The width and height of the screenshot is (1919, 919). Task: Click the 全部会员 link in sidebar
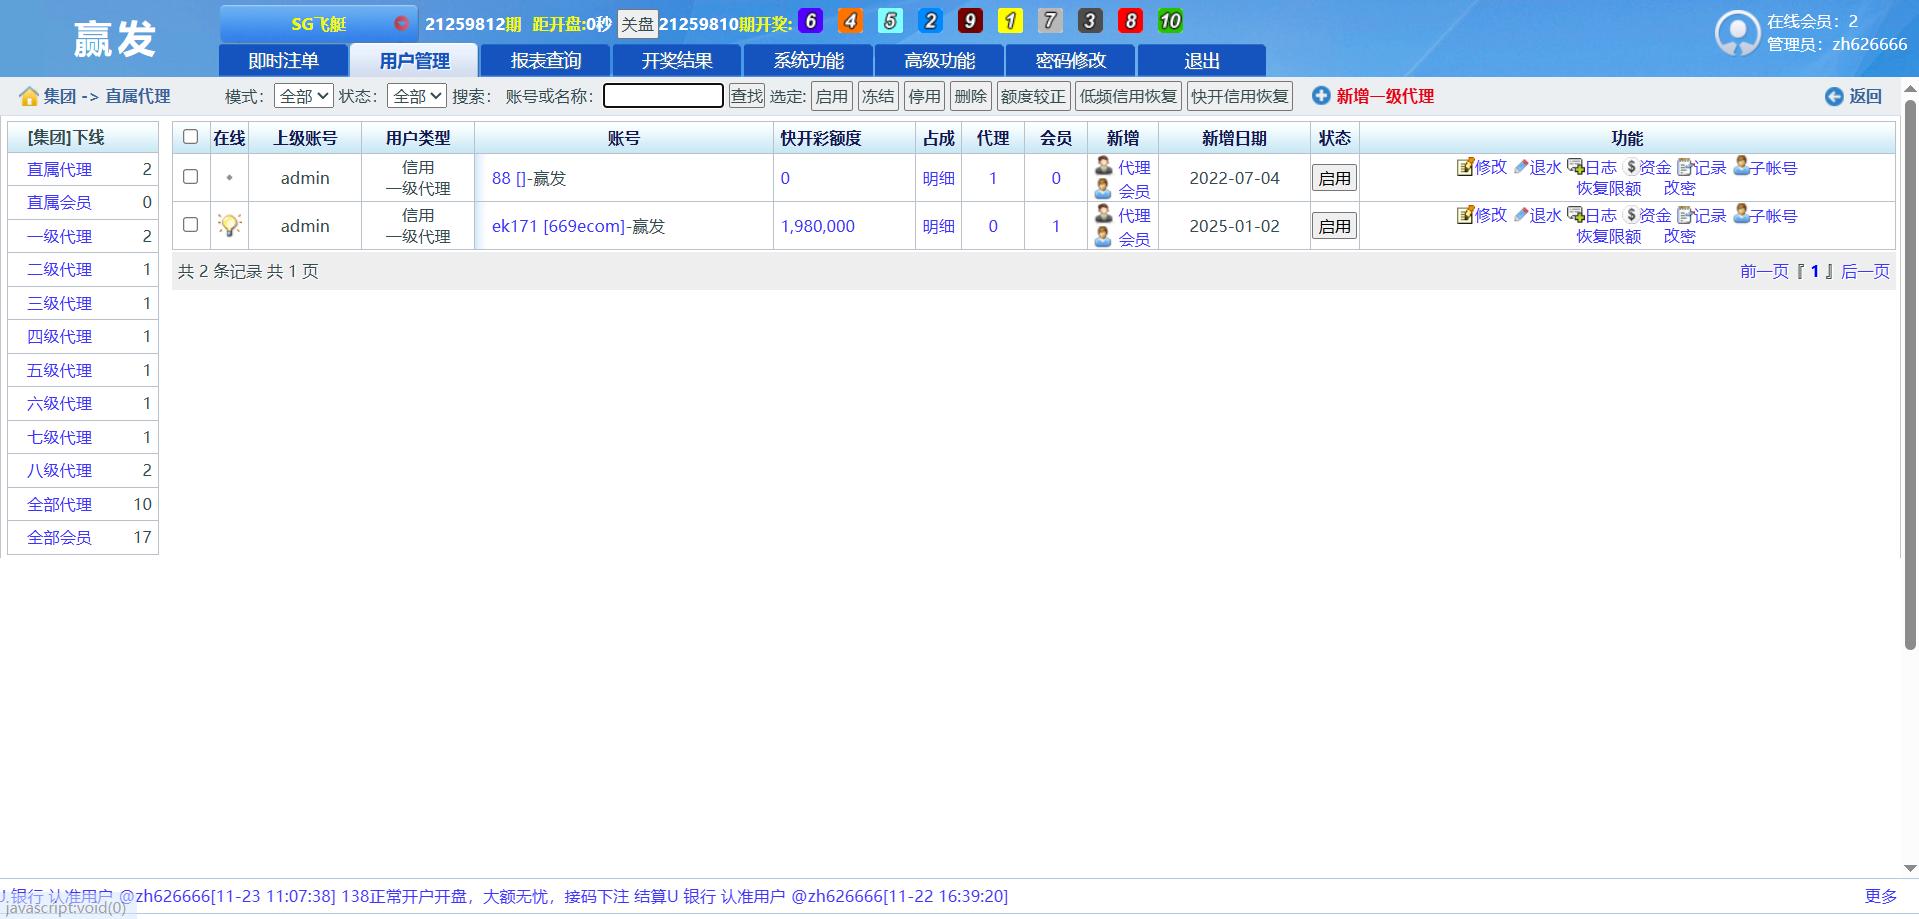click(x=59, y=538)
